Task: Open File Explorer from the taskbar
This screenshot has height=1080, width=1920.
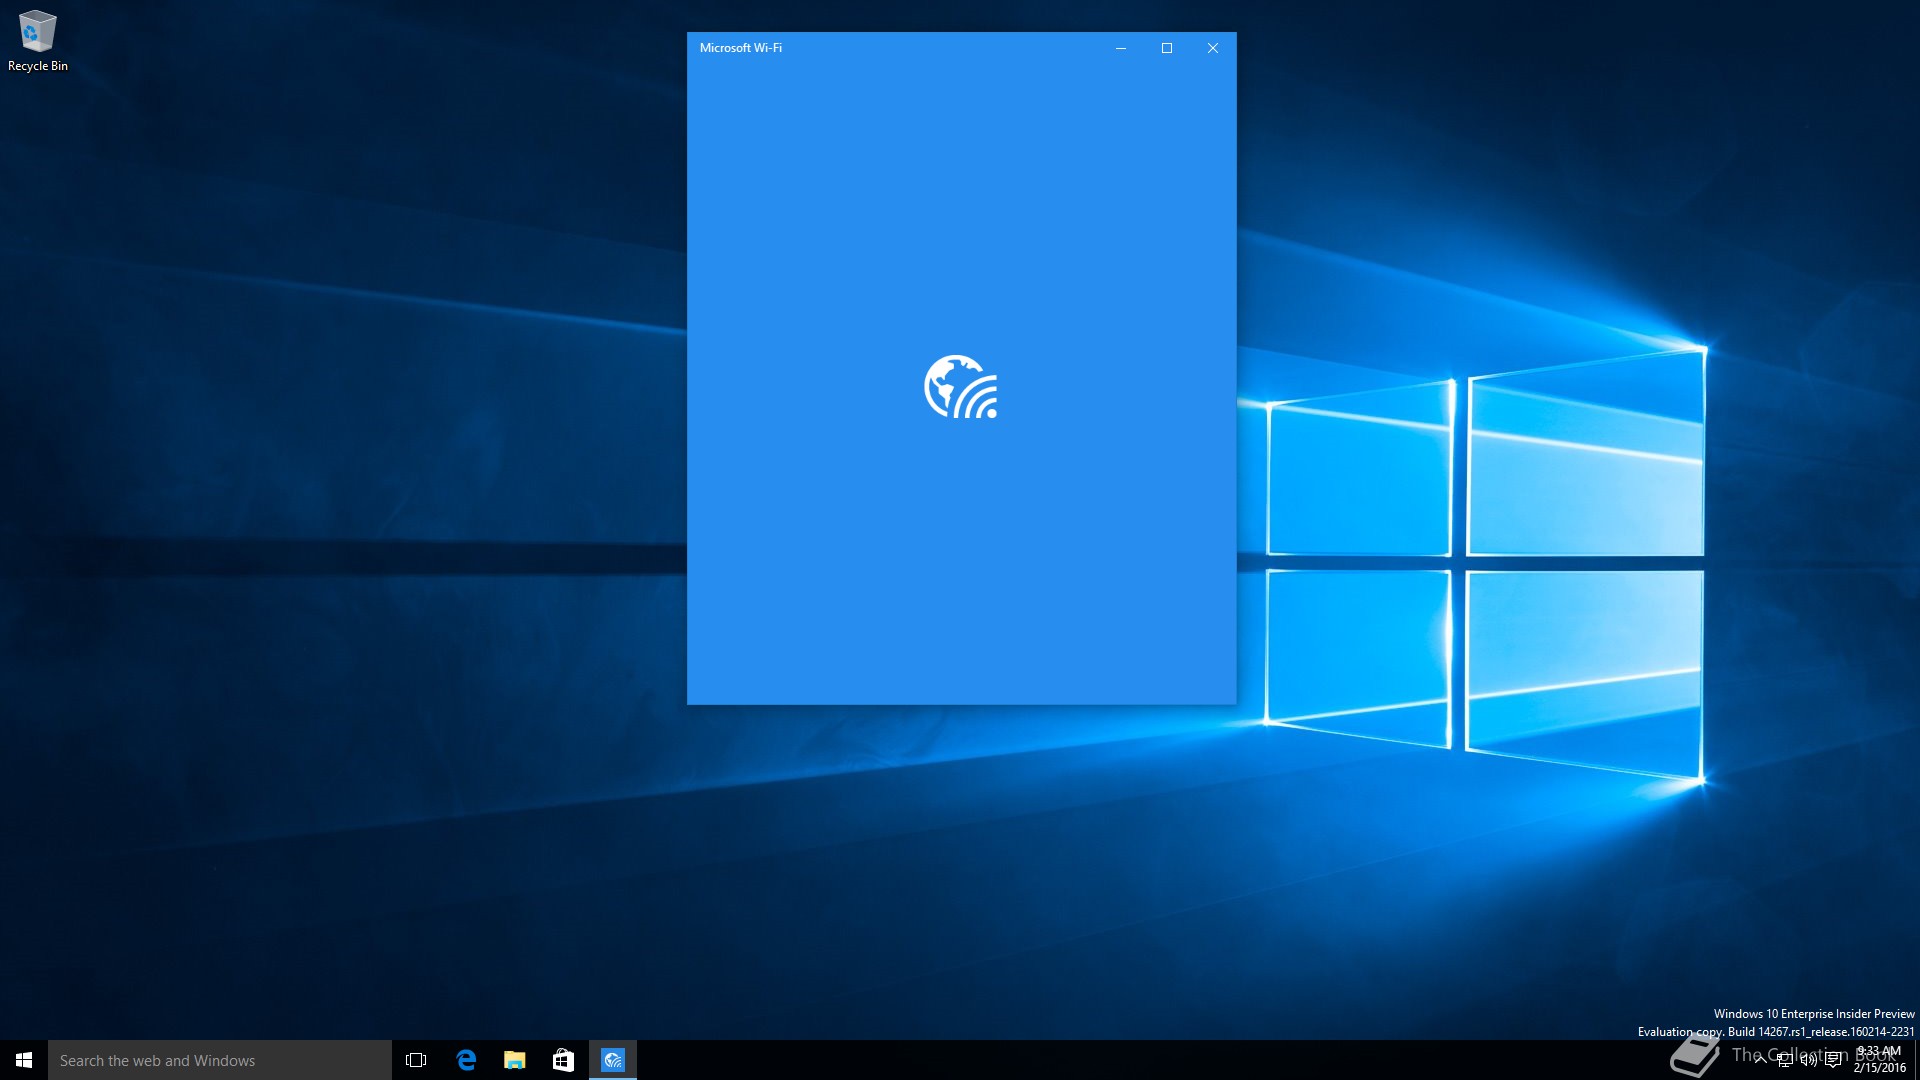Action: (515, 1060)
